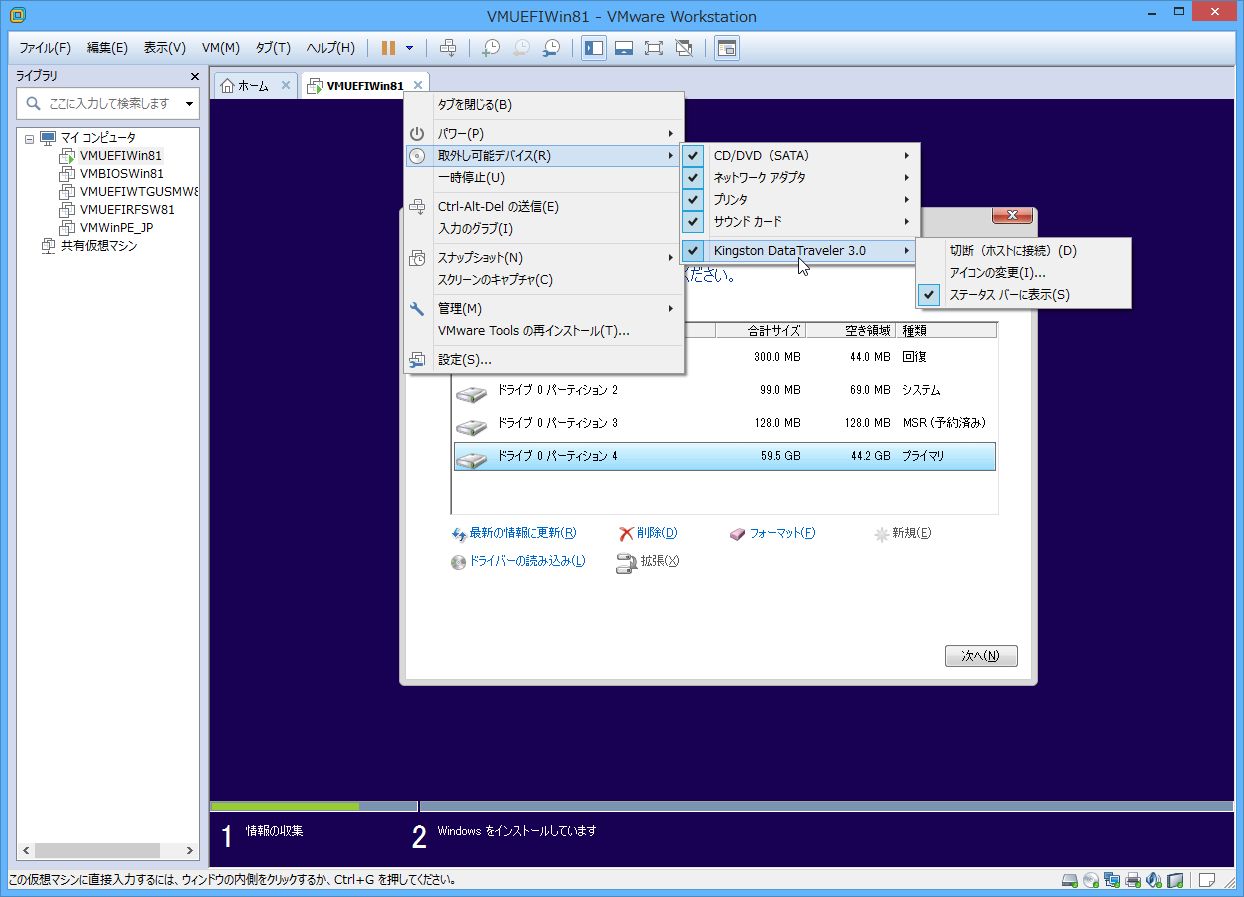
Task: Open the snapshot manager toolbar icon
Action: (551, 48)
